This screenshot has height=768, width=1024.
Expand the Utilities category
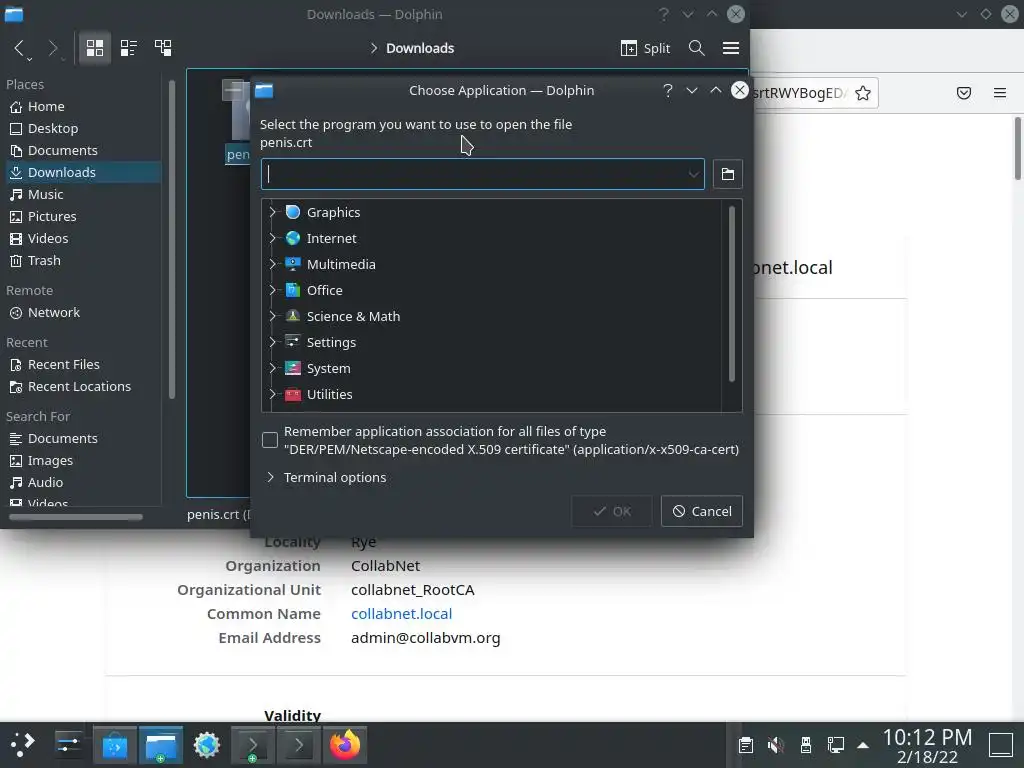pos(272,394)
